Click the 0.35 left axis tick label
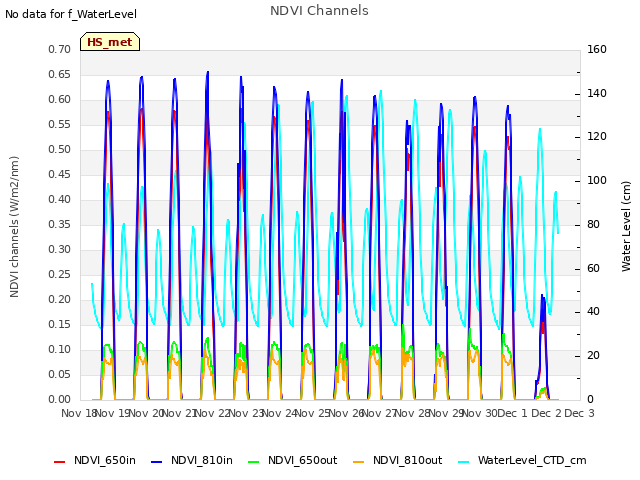This screenshot has width=640, height=480. pos(59,224)
